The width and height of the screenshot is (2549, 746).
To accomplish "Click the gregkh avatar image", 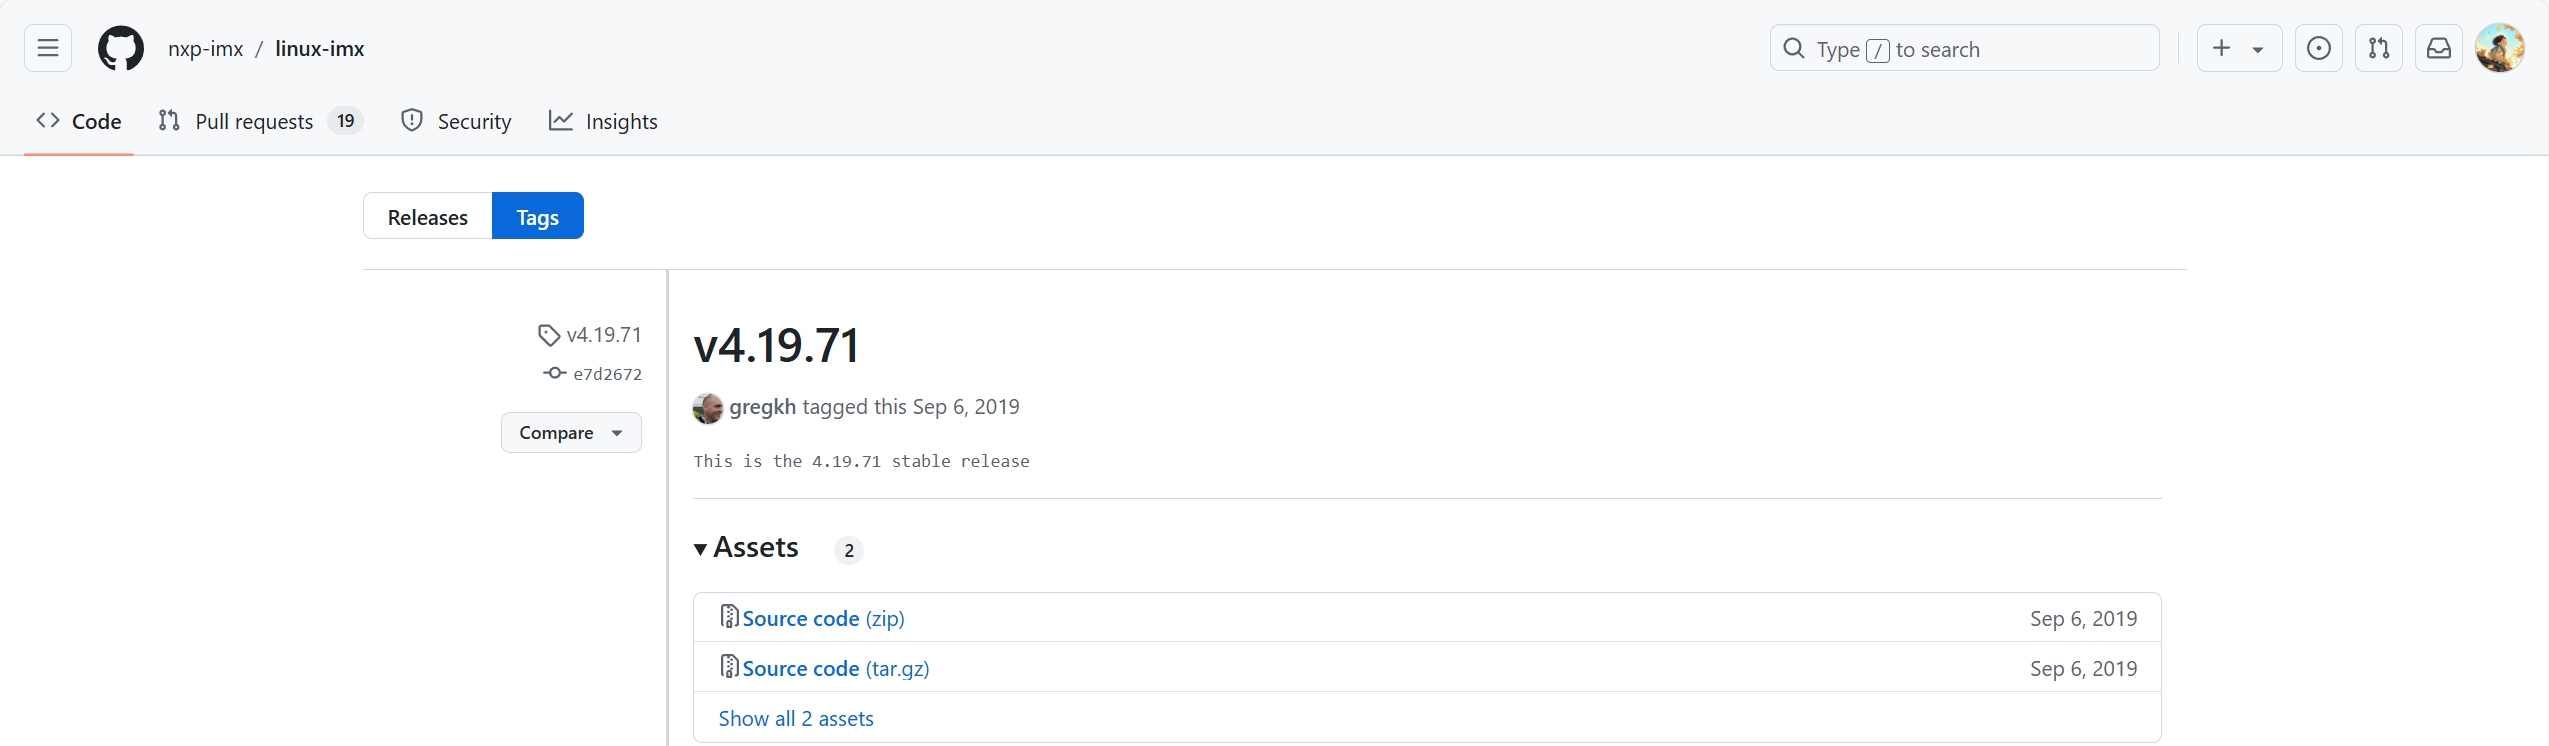I will pyautogui.click(x=708, y=408).
